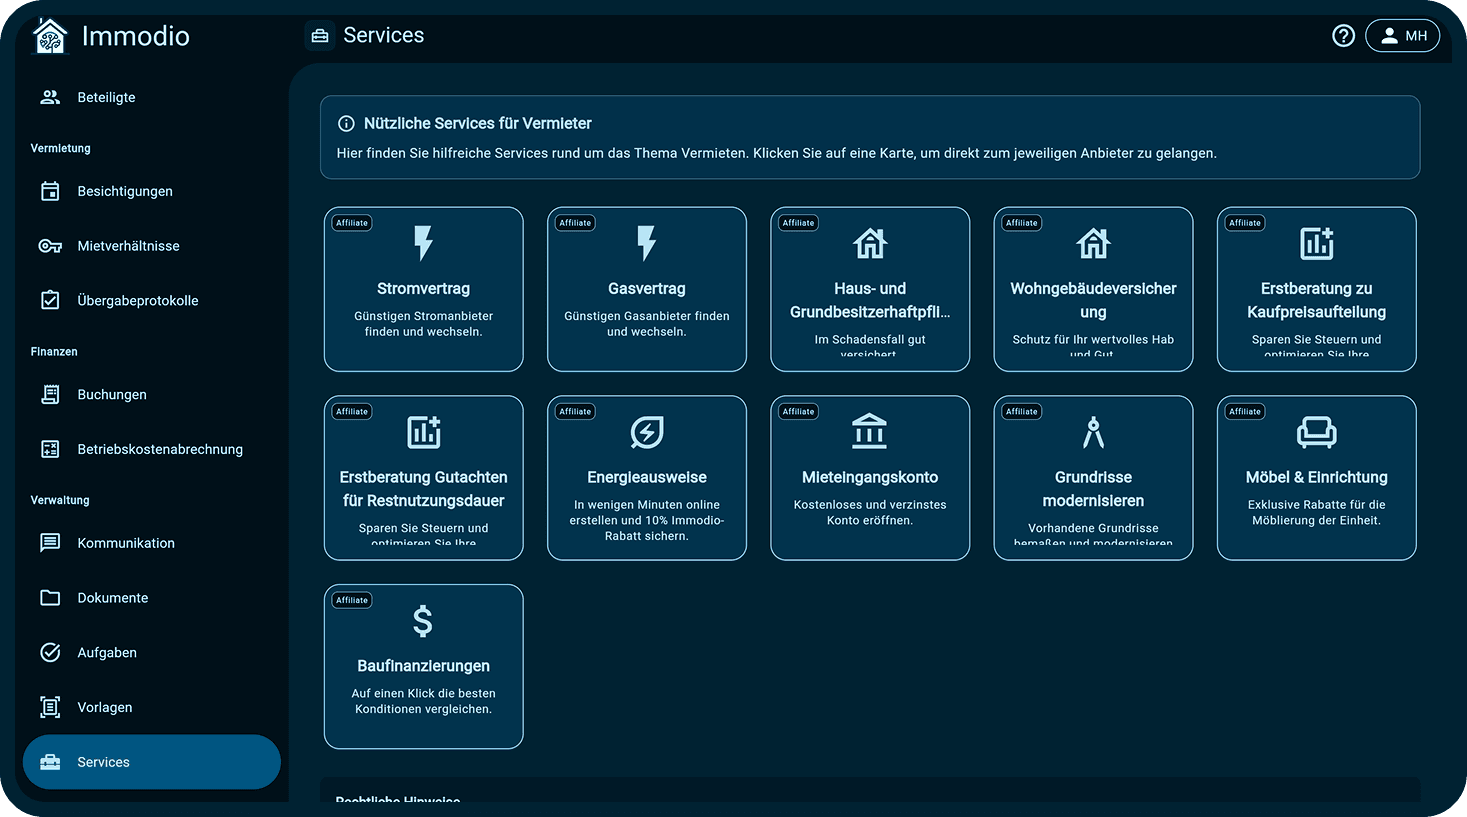Click 'Auf einen Klick die besten Konditionen' text
1467x817 pixels.
pos(424,701)
